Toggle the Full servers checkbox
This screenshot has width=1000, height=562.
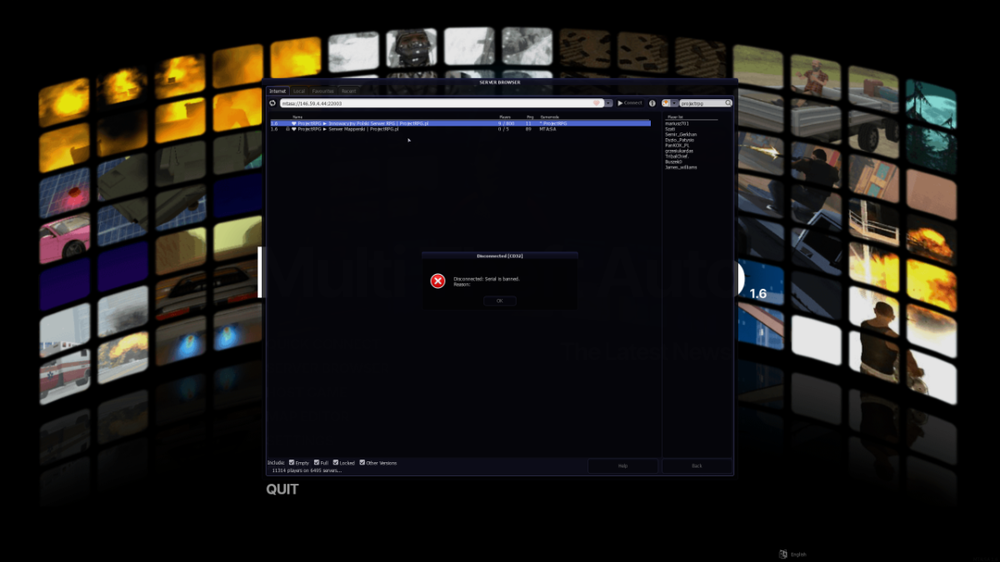click(x=316, y=462)
